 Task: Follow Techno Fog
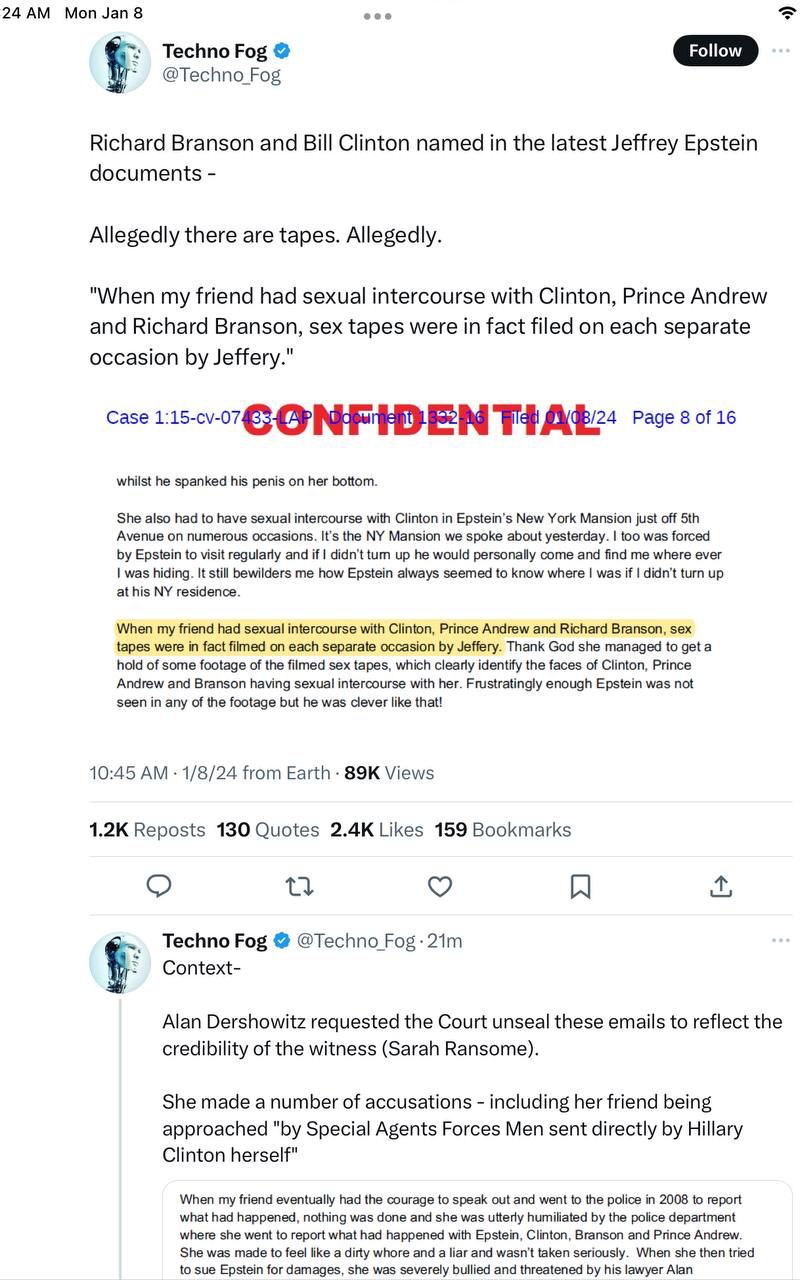[715, 51]
